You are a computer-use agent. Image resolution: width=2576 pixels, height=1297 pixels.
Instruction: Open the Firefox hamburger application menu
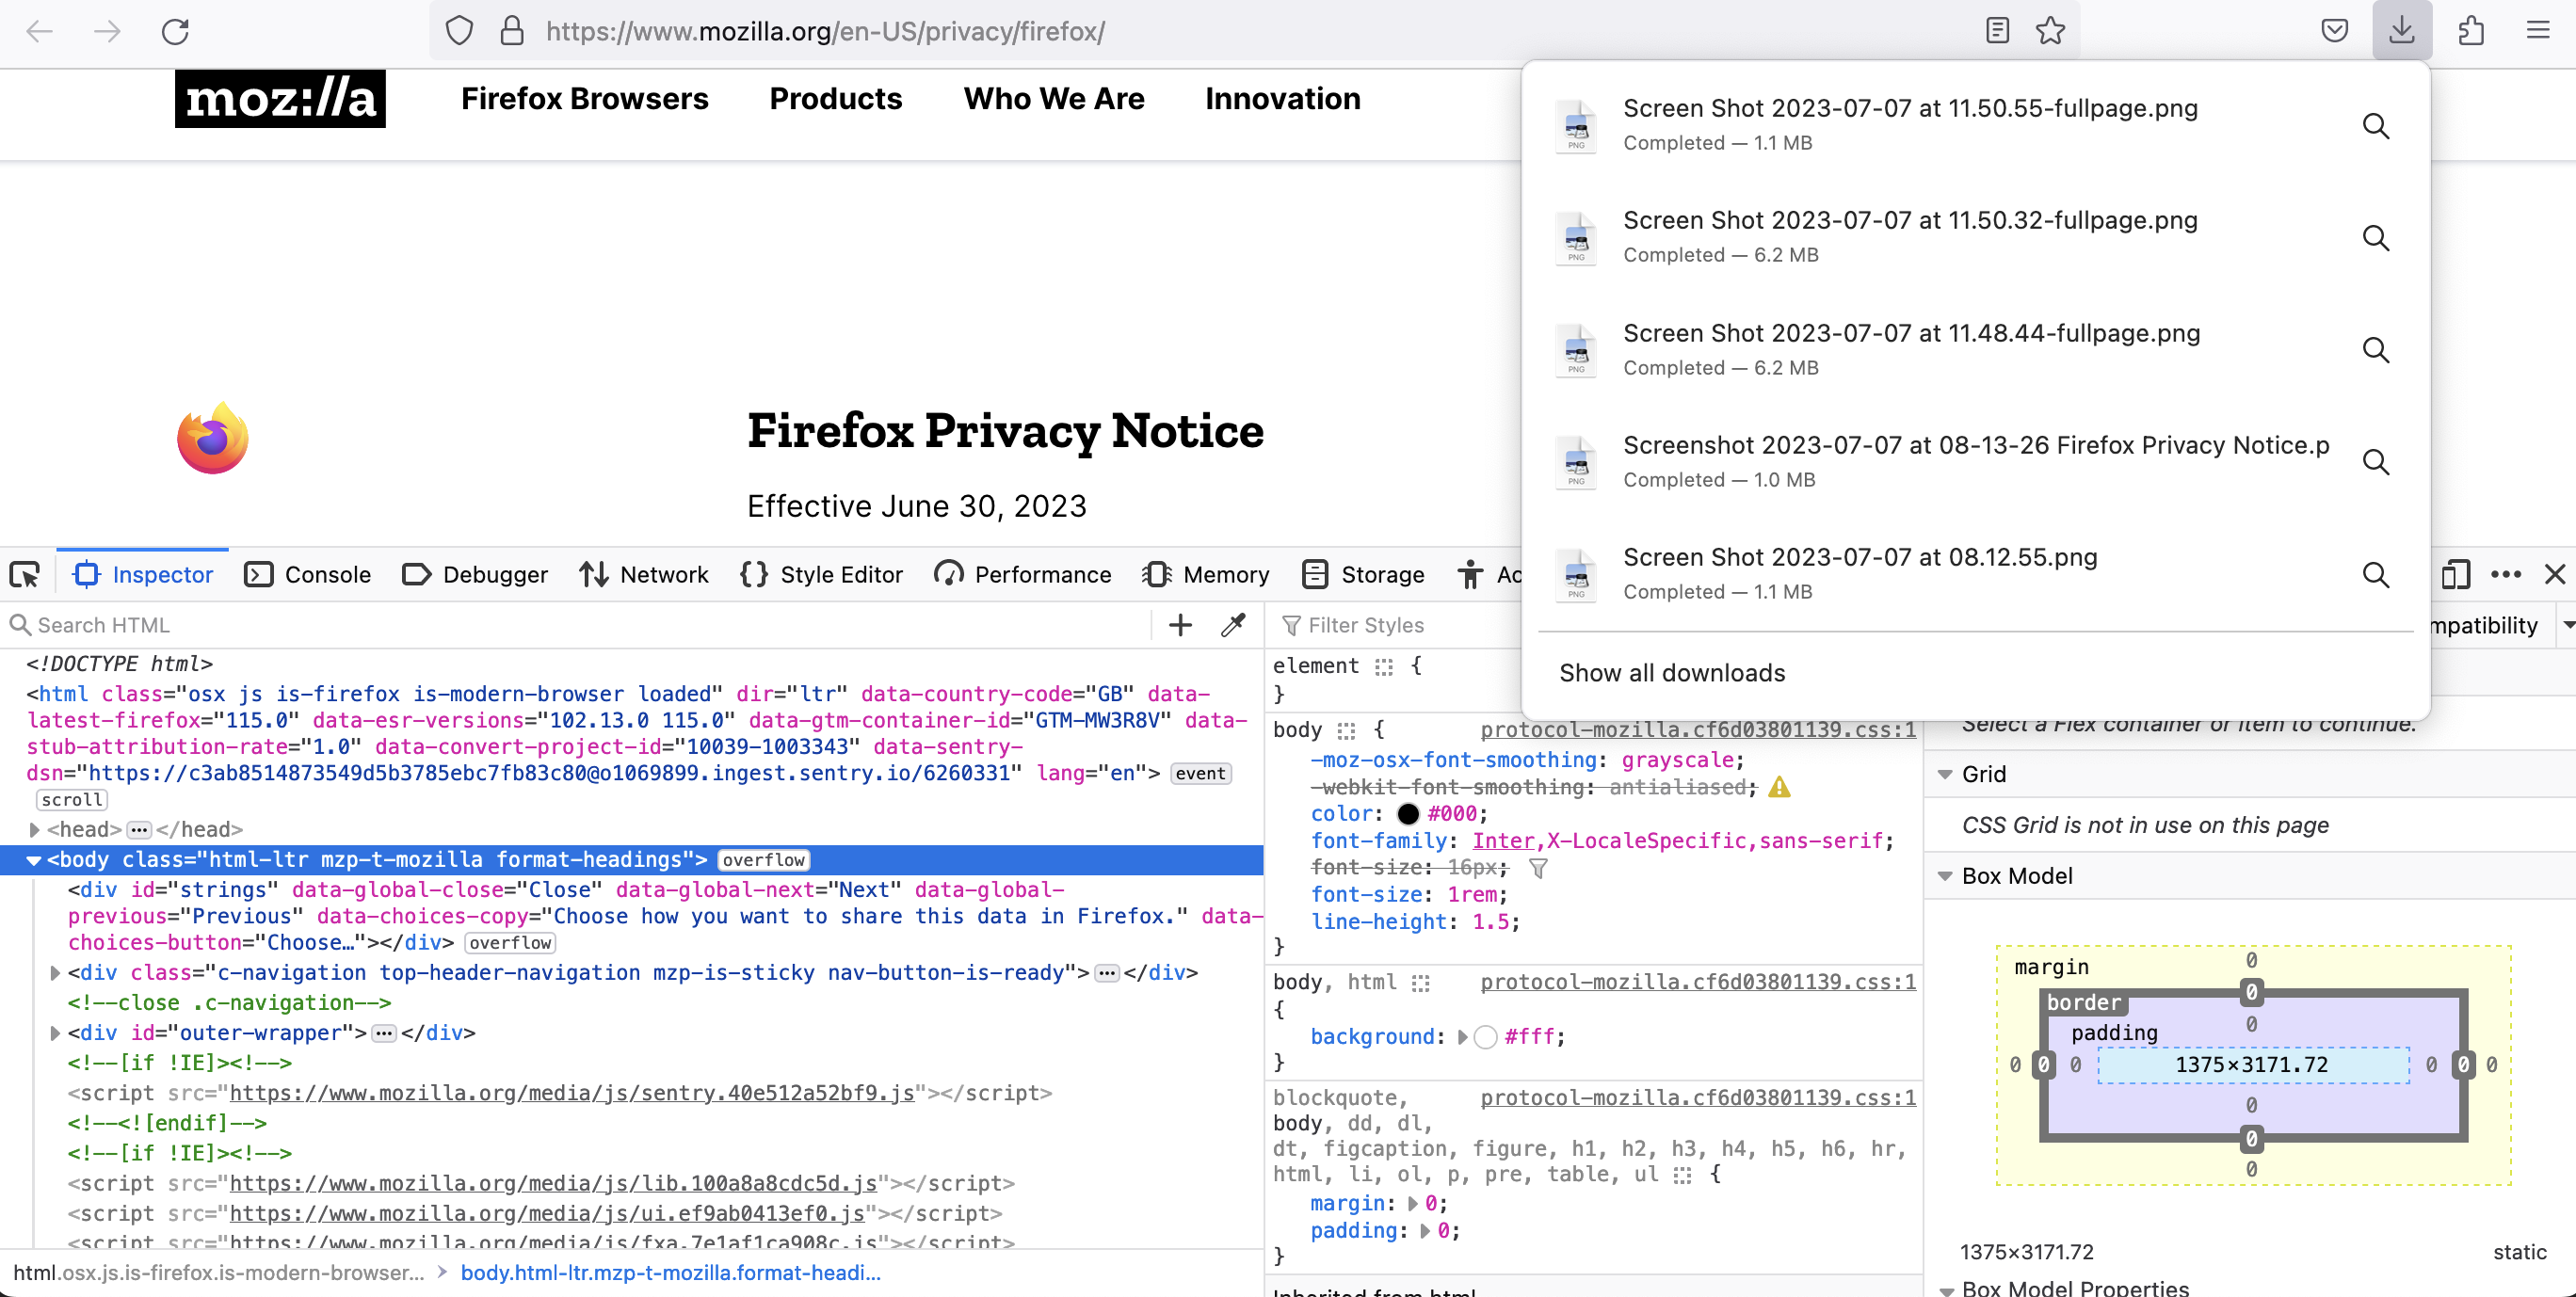2538,31
